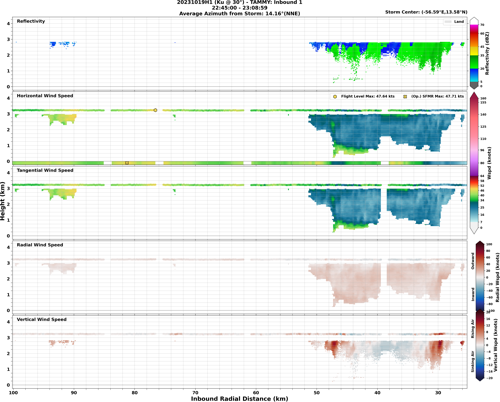The image size is (500, 402).
Task: Click the 100 tick label on x-axis
Action: point(13,393)
